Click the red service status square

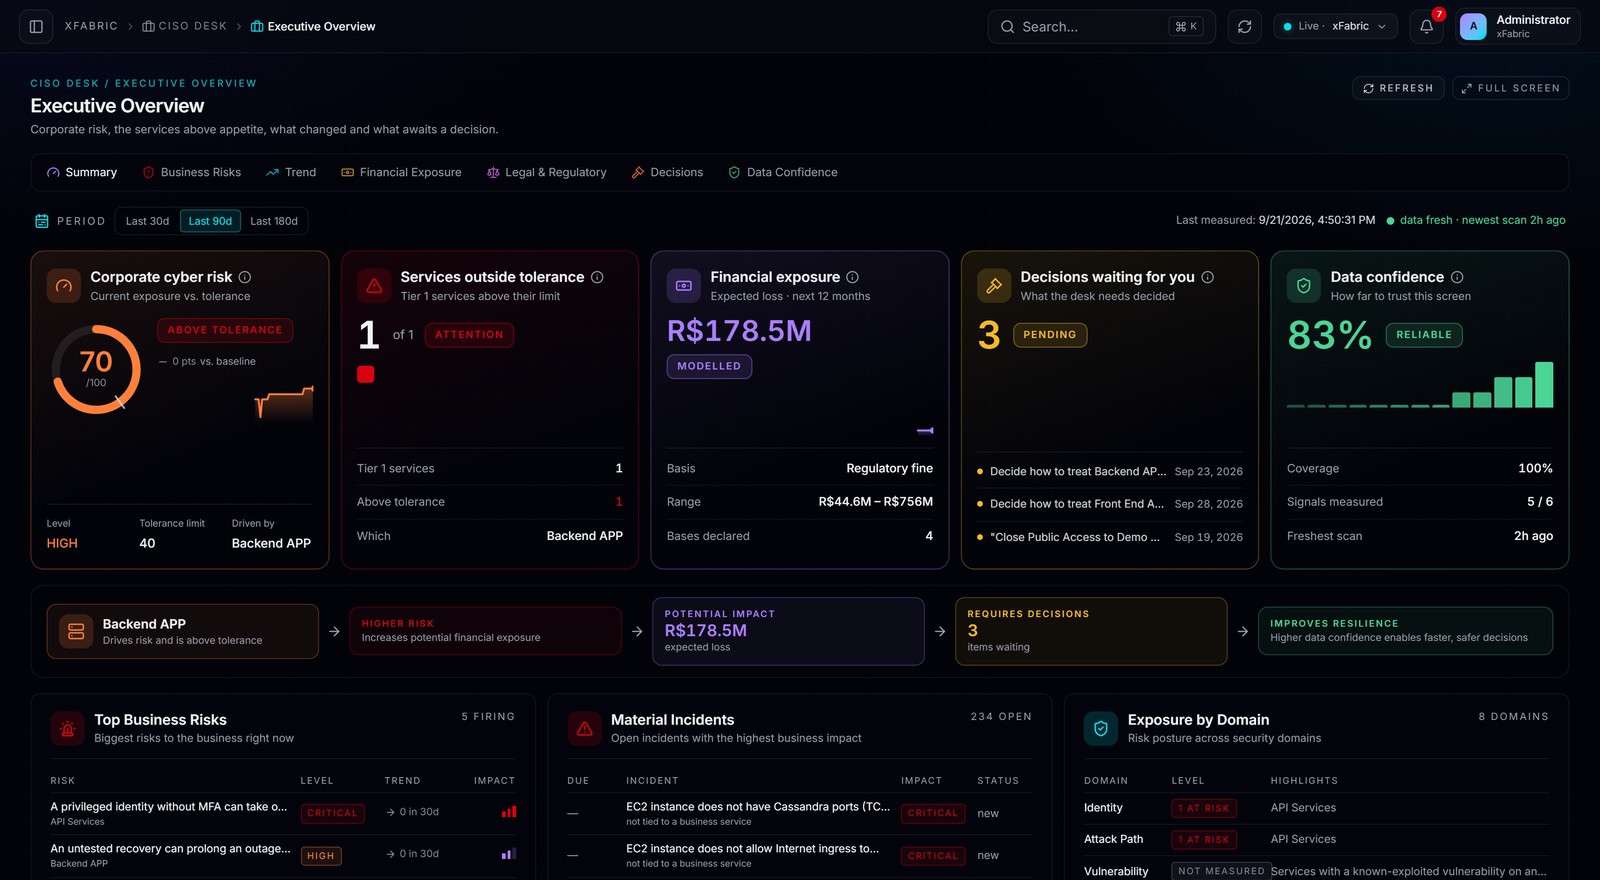[366, 374]
